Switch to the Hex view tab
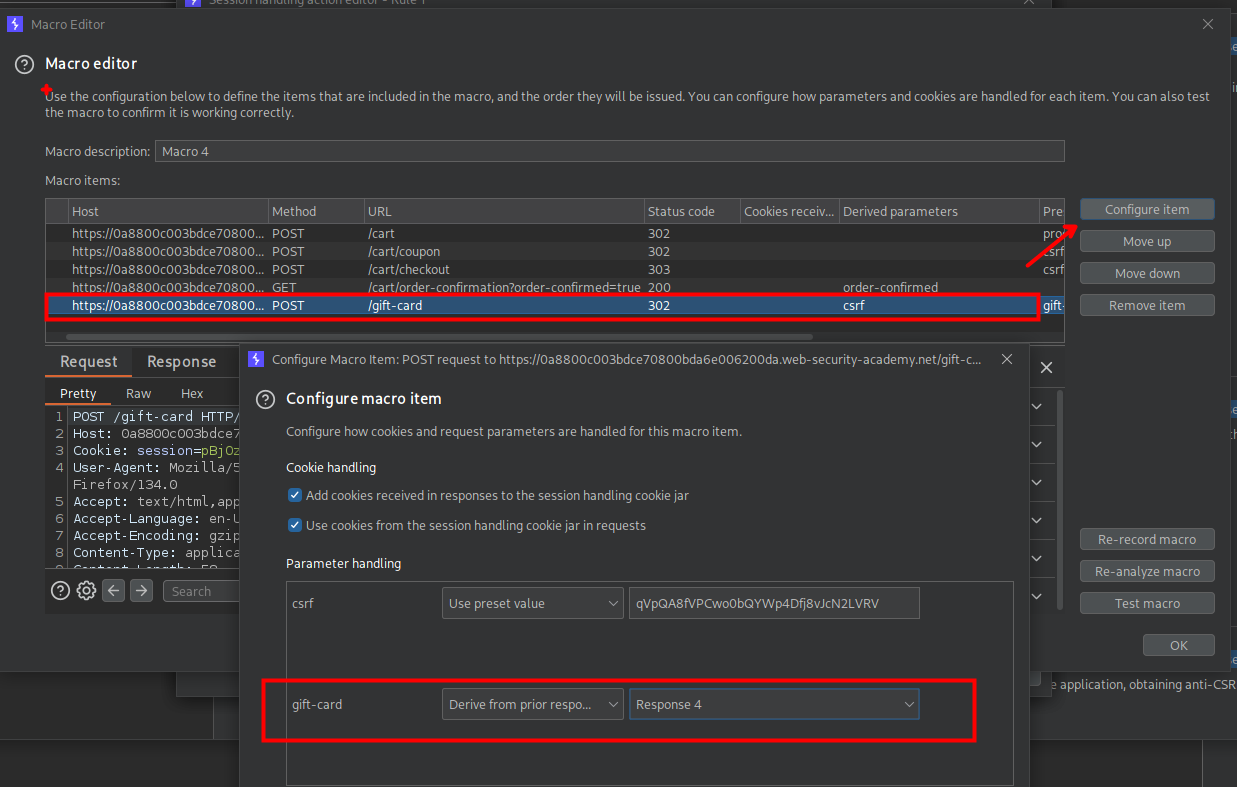 click(192, 394)
